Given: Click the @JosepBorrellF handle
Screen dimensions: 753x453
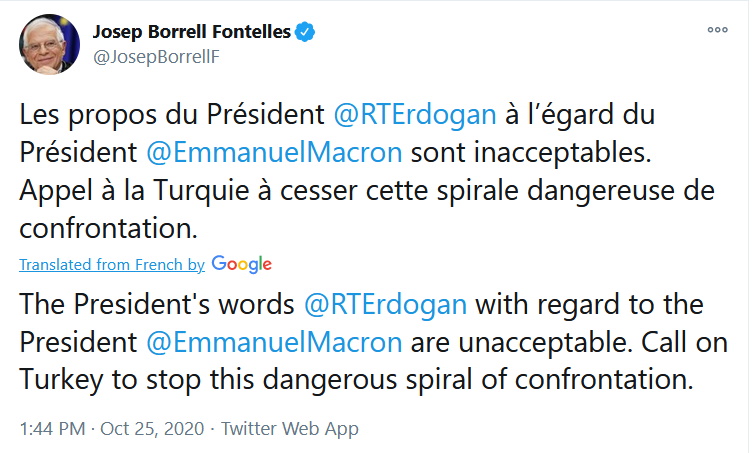Looking at the screenshot, I should tap(156, 56).
